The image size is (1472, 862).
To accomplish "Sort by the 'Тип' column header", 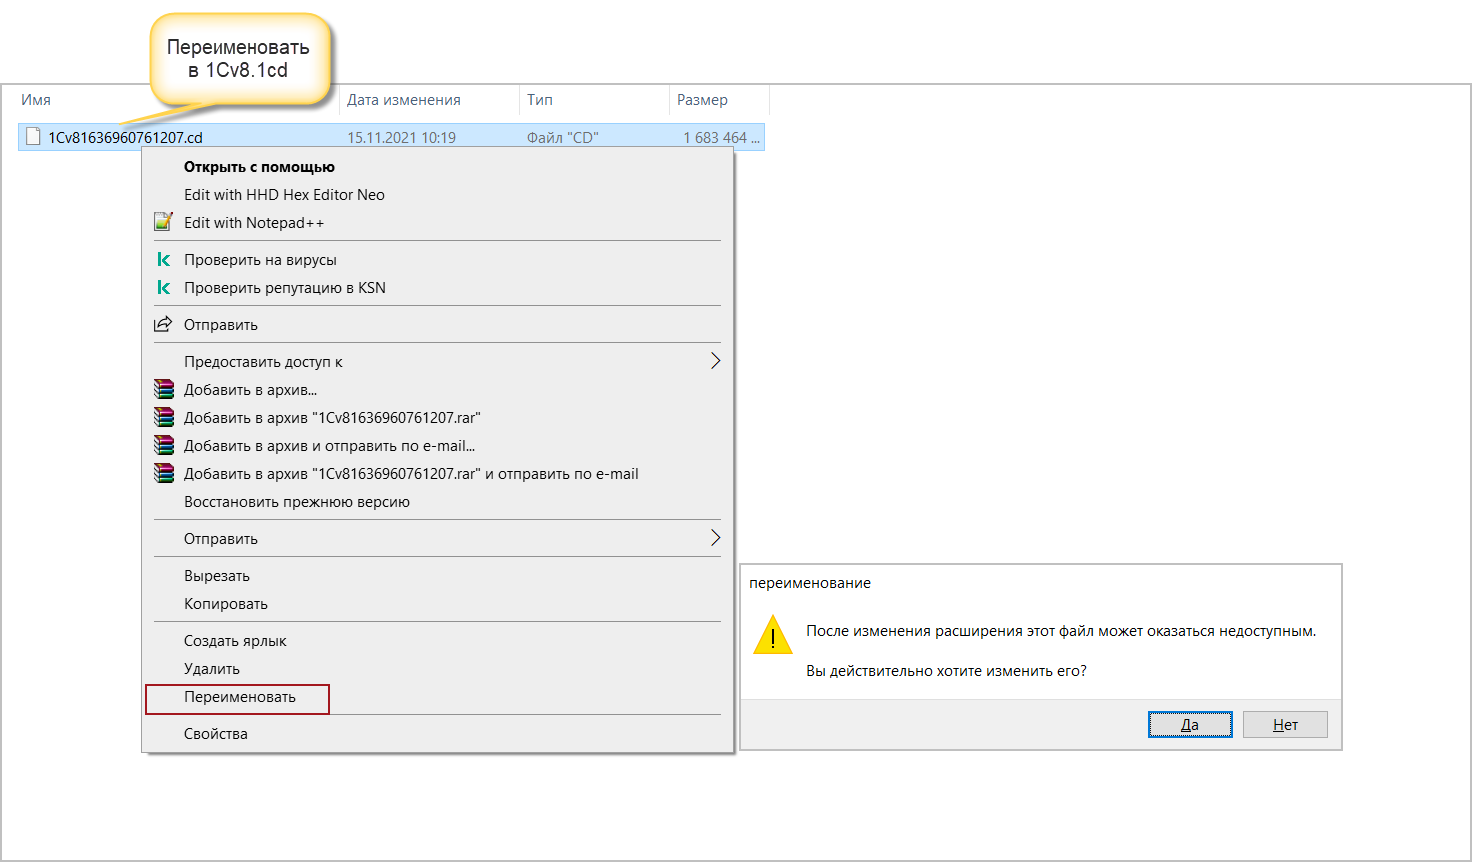I will (540, 100).
